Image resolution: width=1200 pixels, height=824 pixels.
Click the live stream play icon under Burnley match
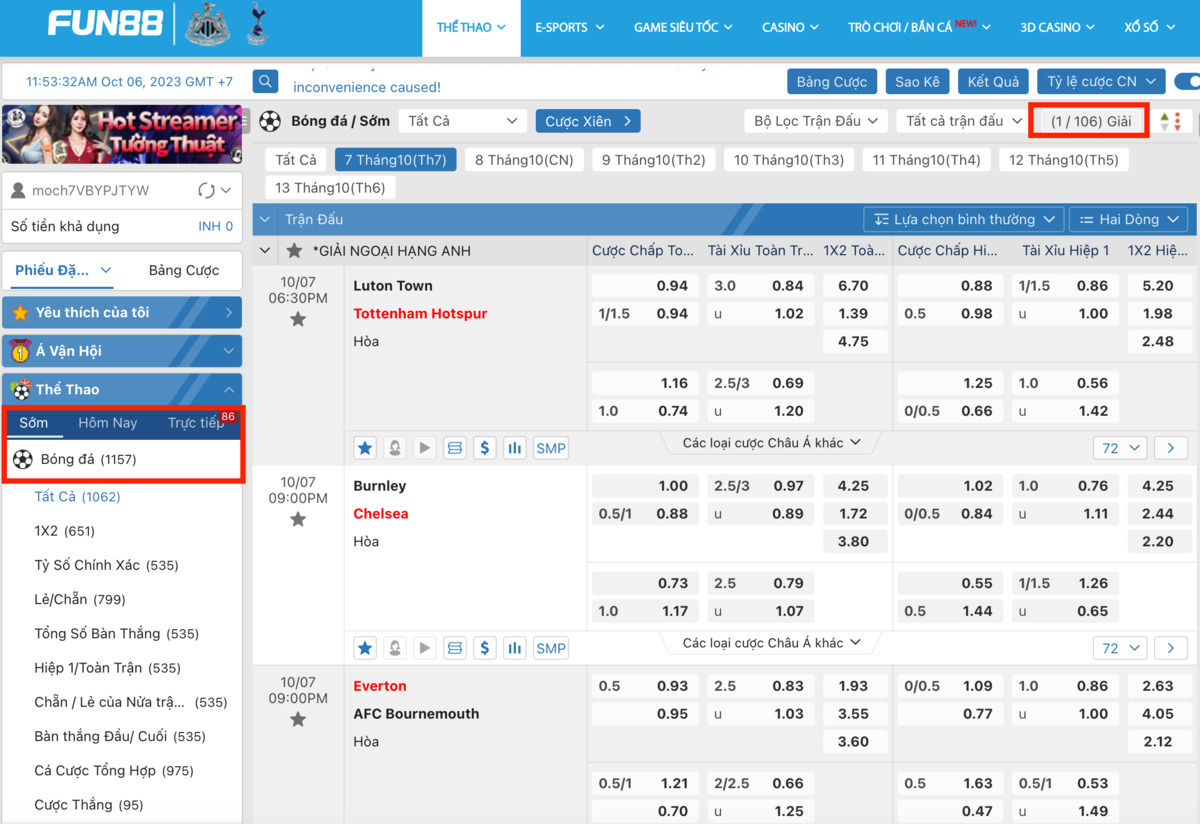[425, 648]
